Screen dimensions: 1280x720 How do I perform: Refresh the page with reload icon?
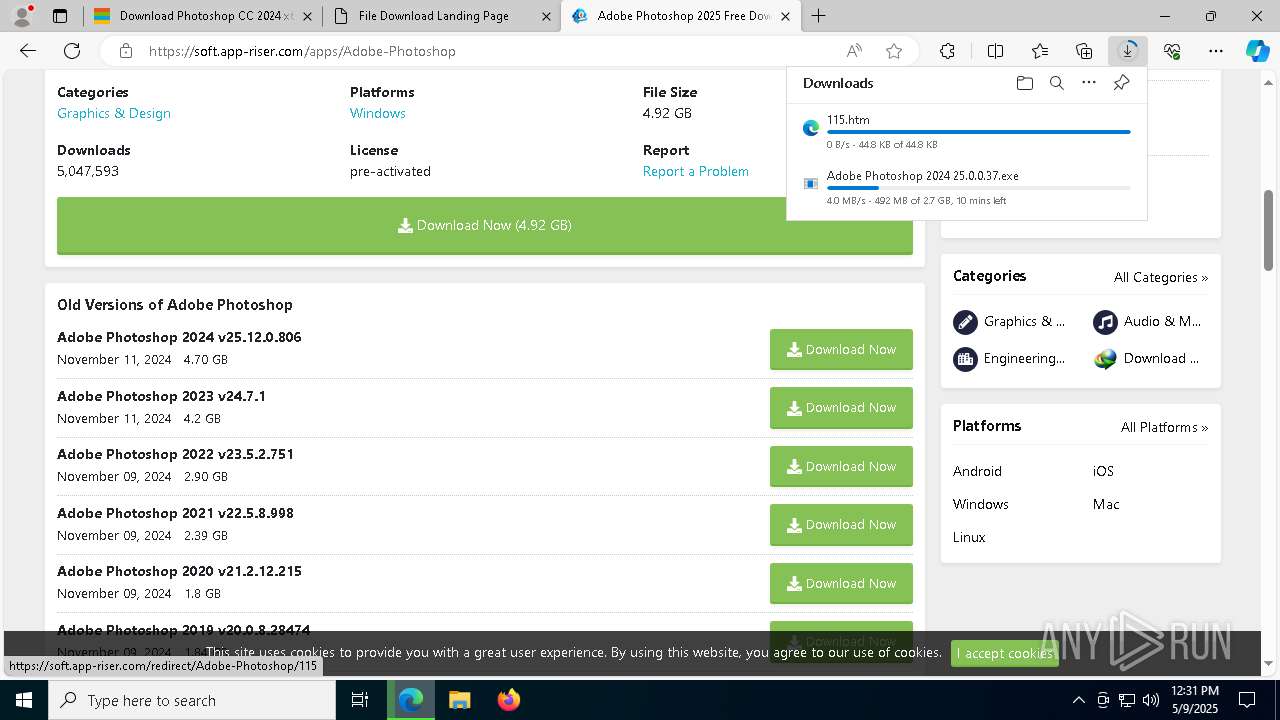[72, 51]
